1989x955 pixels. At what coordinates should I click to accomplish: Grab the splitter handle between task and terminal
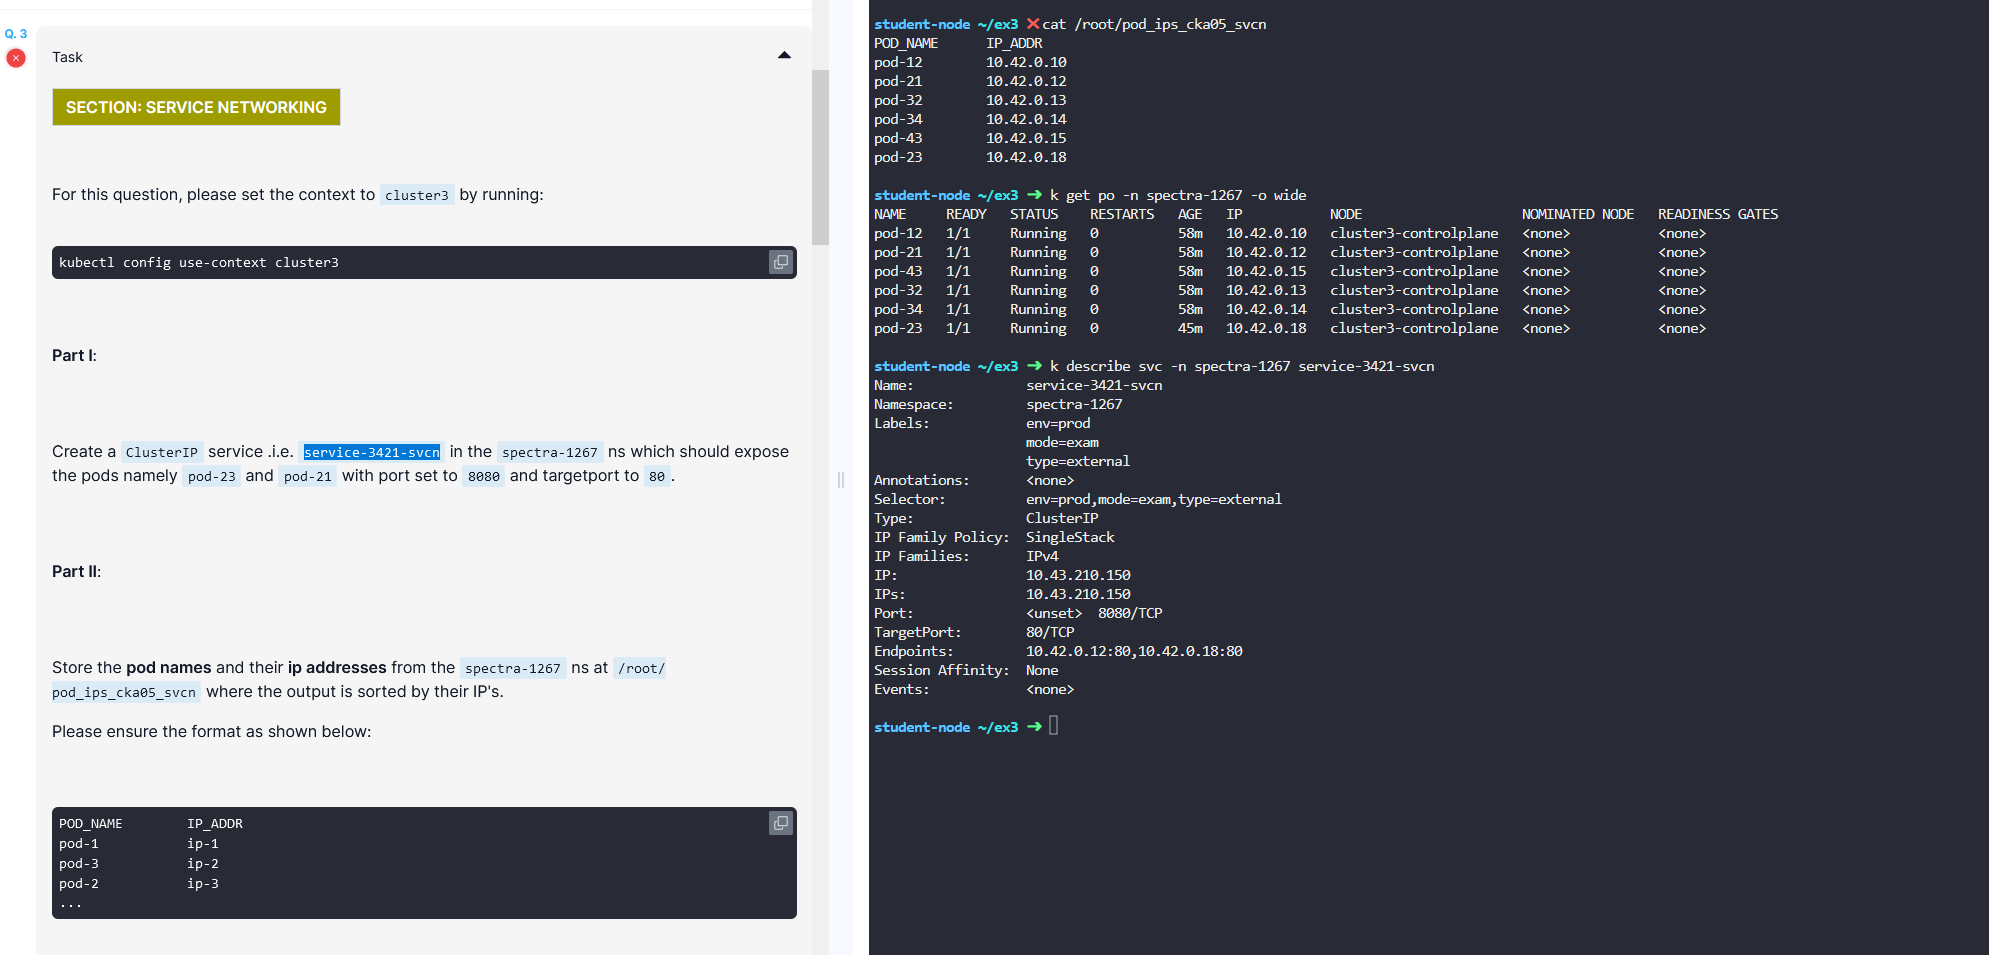841,480
